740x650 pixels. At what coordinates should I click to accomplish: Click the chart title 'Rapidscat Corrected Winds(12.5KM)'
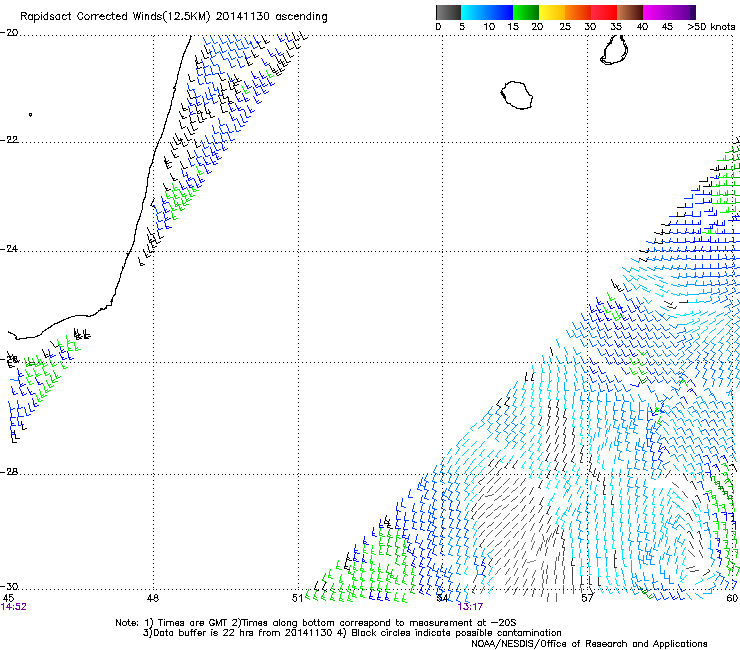(115, 17)
